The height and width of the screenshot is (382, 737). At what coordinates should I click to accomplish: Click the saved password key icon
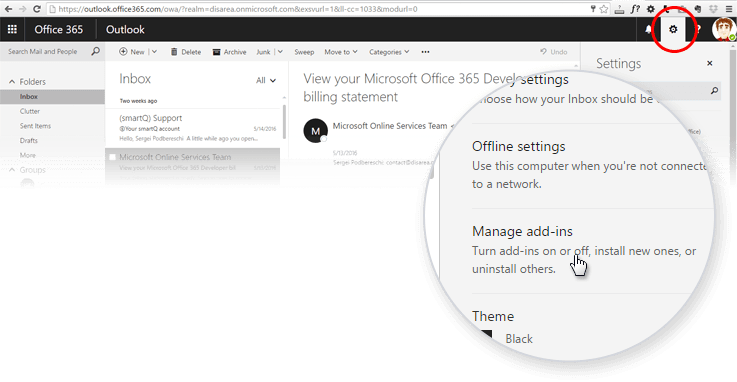click(x=593, y=9)
